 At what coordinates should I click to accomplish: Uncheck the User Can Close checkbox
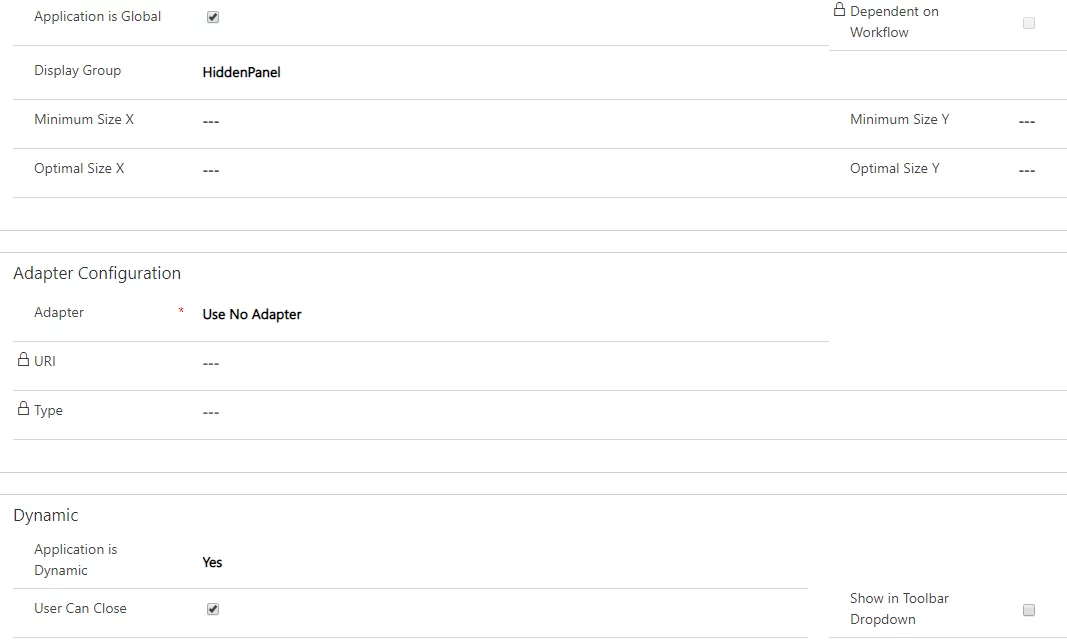click(213, 609)
